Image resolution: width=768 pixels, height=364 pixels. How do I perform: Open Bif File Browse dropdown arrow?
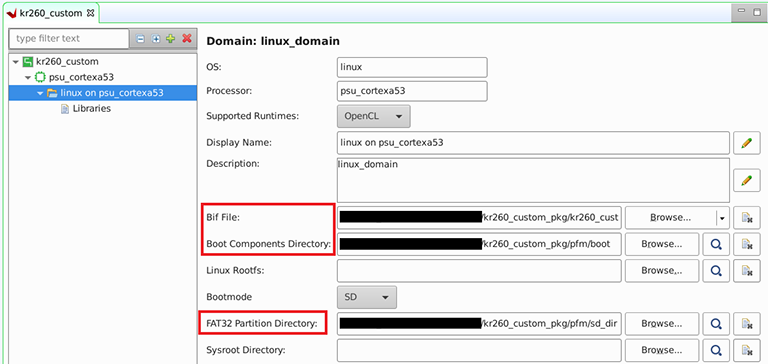pos(722,218)
